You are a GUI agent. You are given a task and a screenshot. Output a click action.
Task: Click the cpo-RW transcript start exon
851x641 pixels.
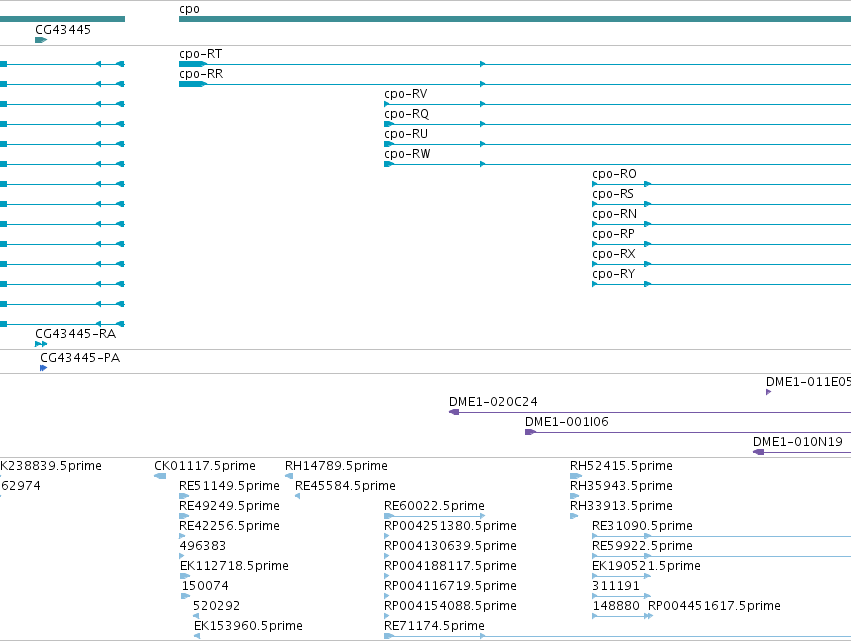coord(389,164)
